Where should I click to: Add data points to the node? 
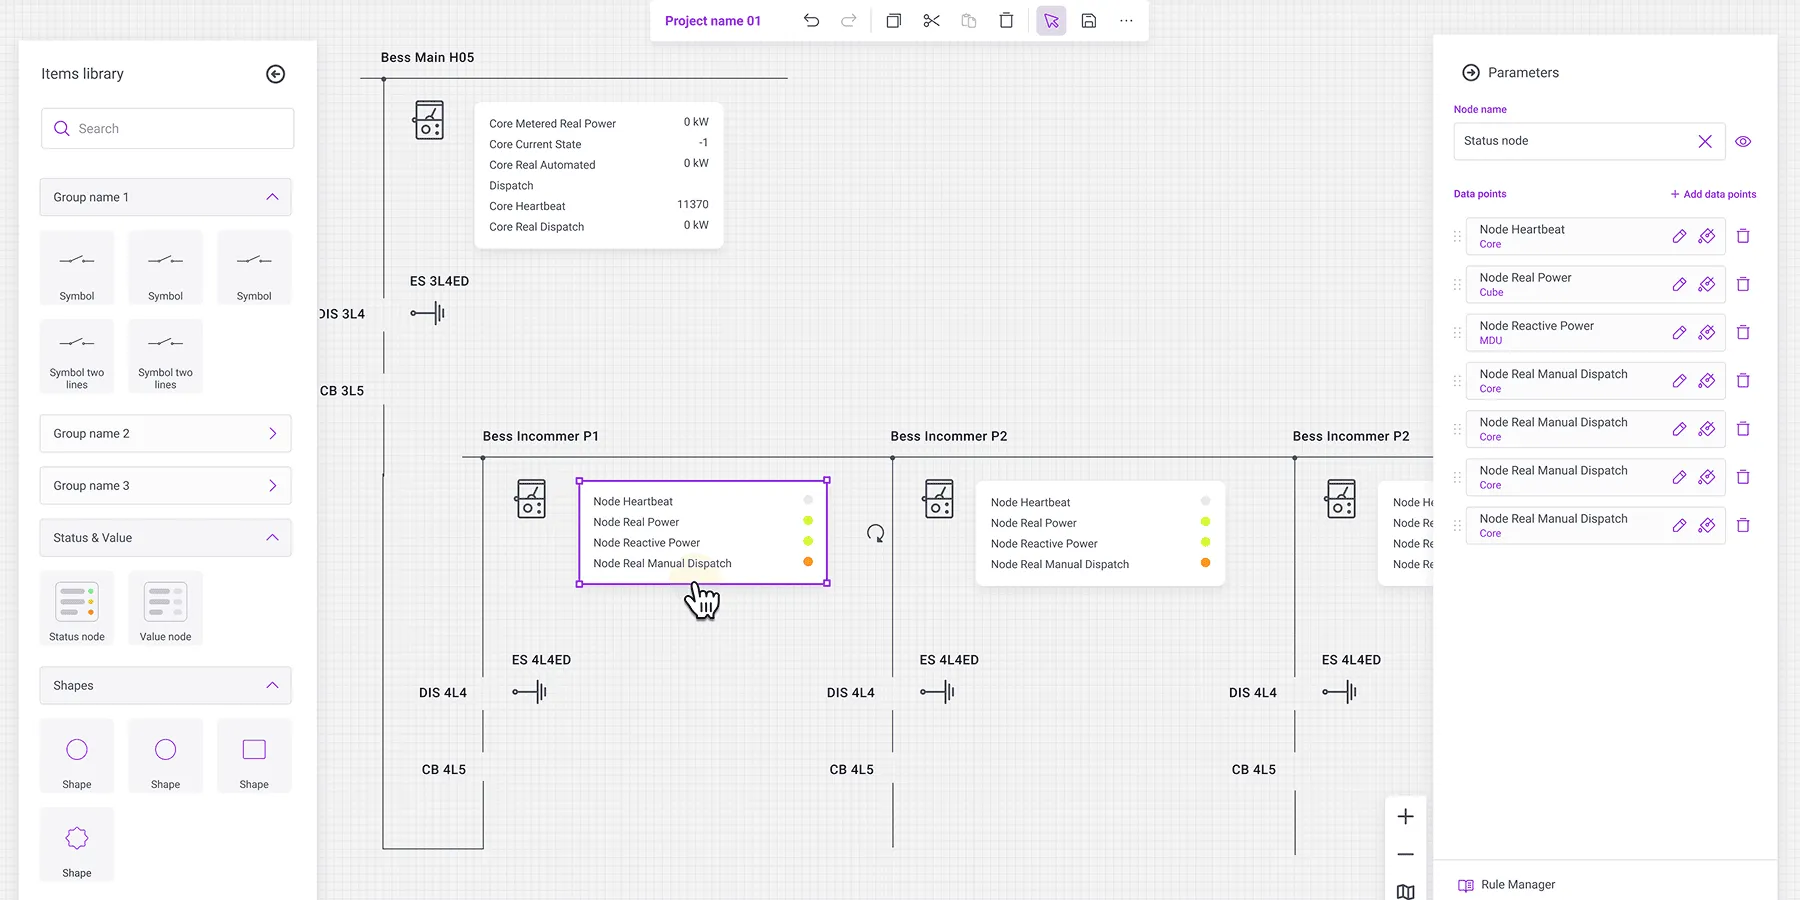[x=1713, y=194]
